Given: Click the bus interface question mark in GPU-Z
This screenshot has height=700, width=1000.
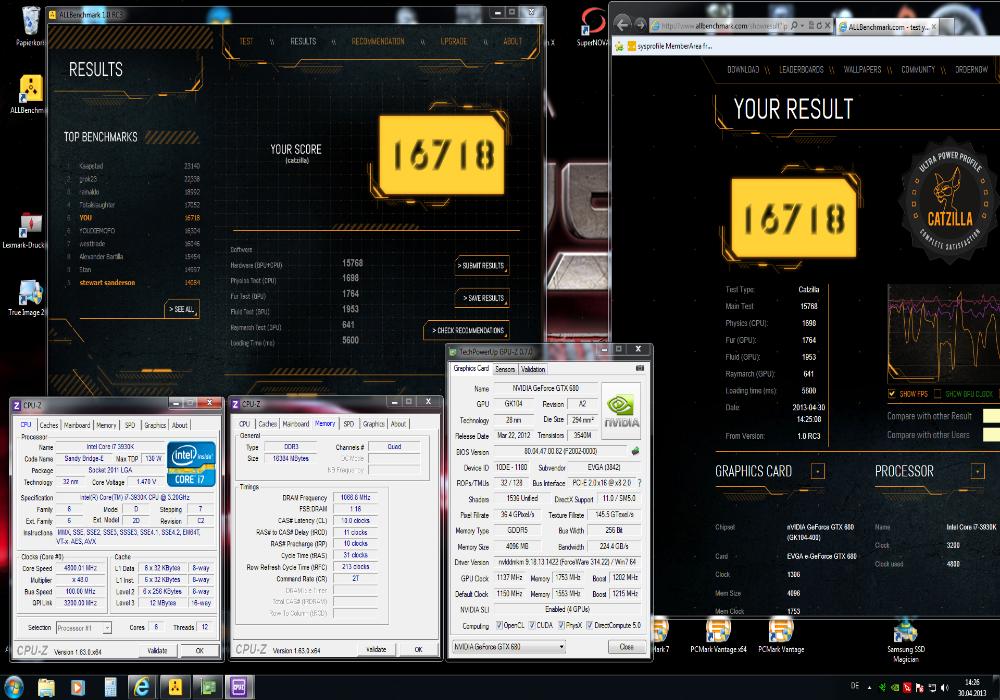Looking at the screenshot, I should point(639,483).
